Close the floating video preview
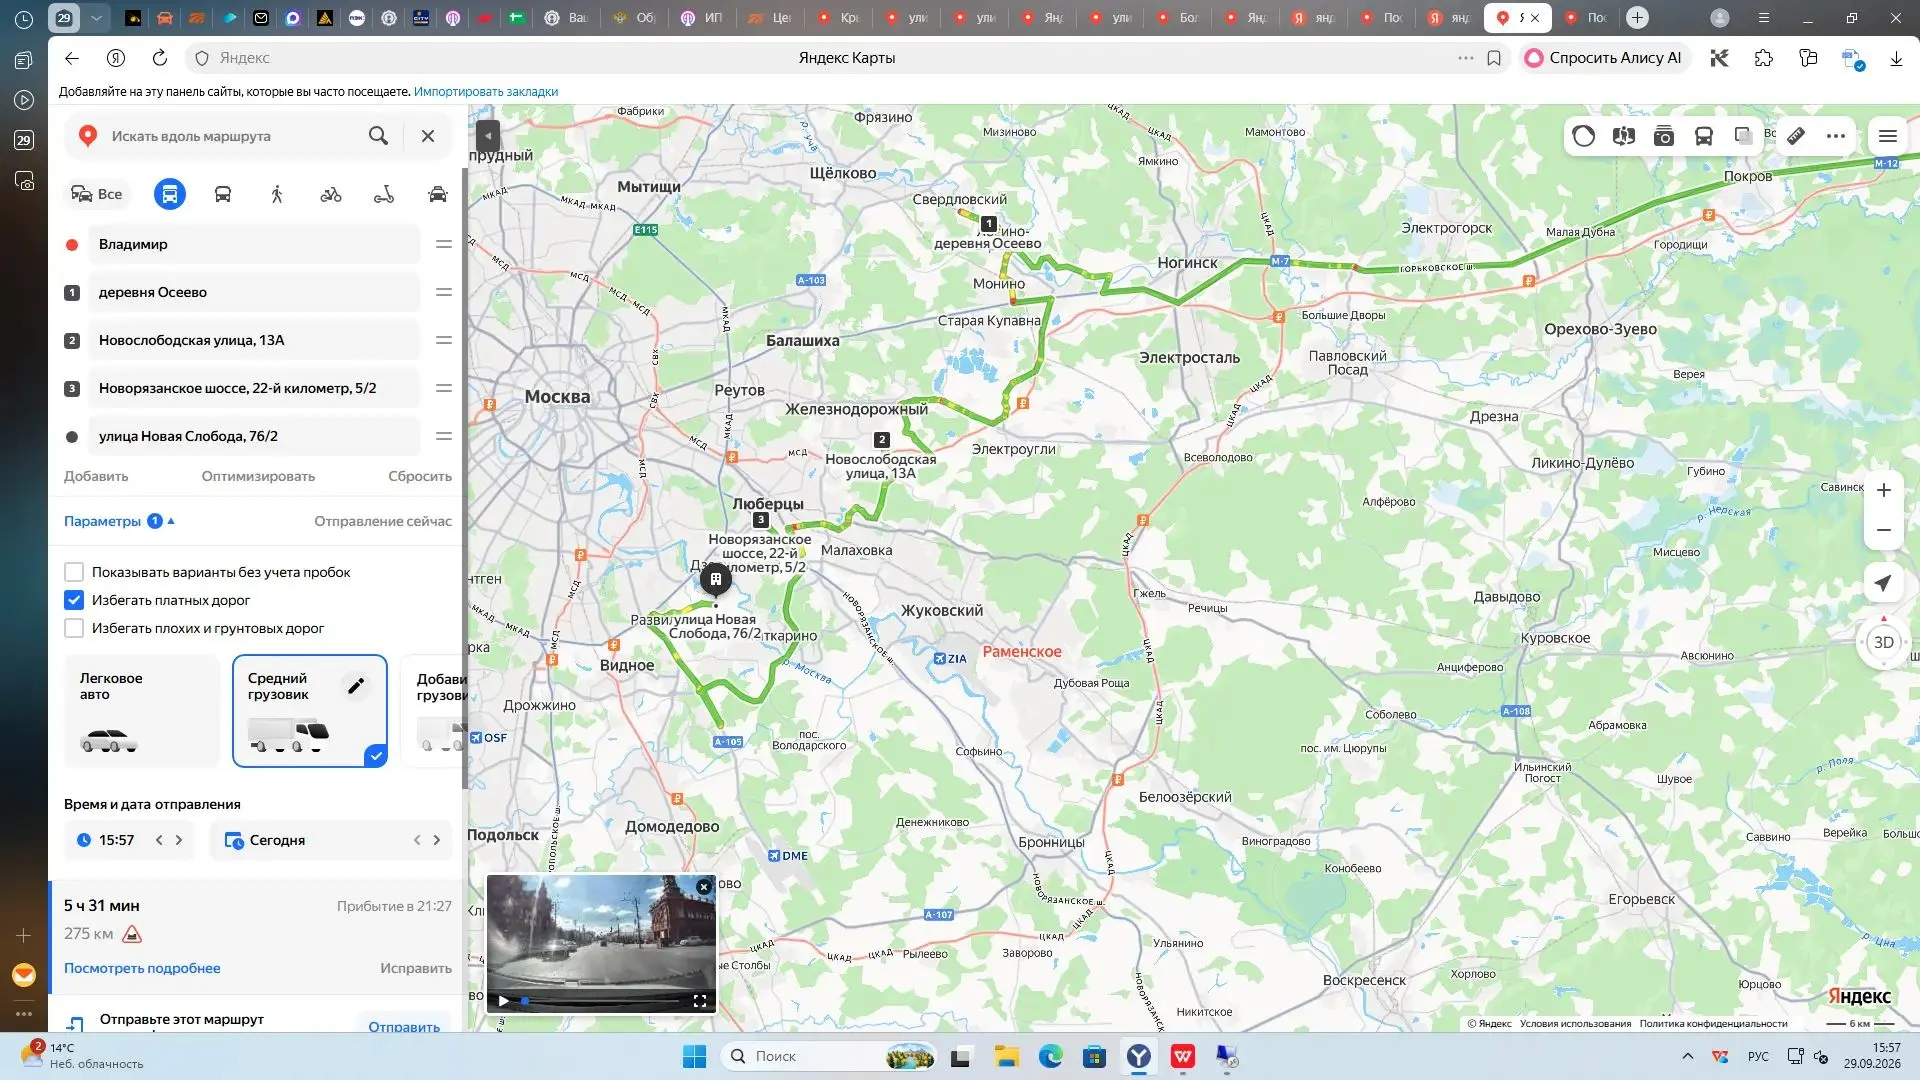1920x1080 pixels. [704, 887]
